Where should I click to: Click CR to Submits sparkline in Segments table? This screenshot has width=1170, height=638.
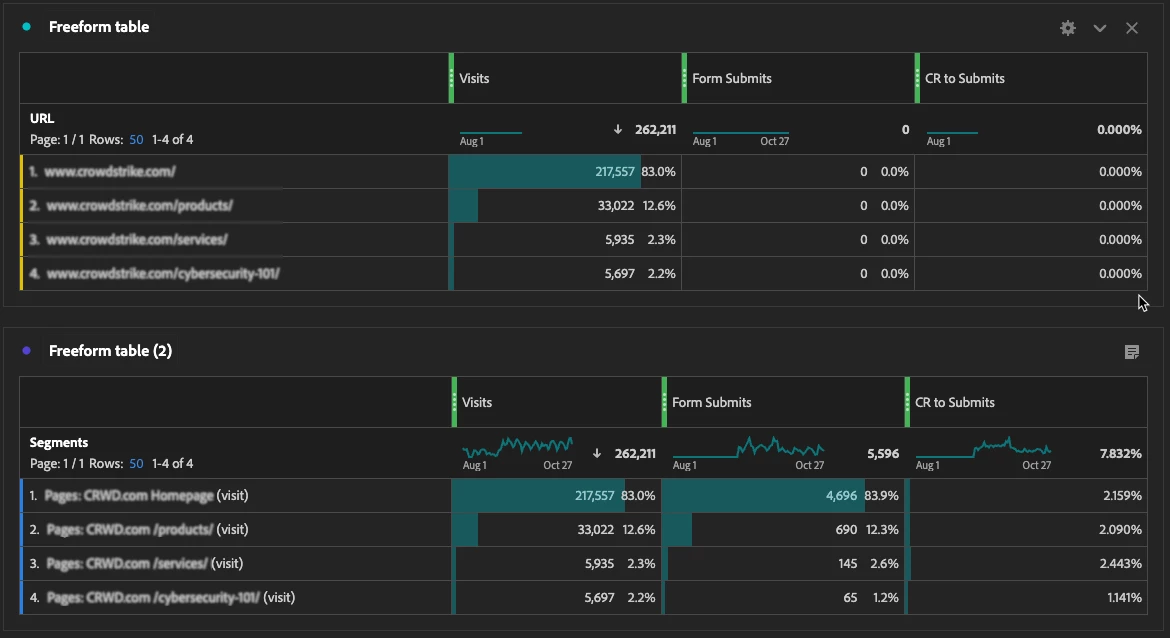coord(983,447)
